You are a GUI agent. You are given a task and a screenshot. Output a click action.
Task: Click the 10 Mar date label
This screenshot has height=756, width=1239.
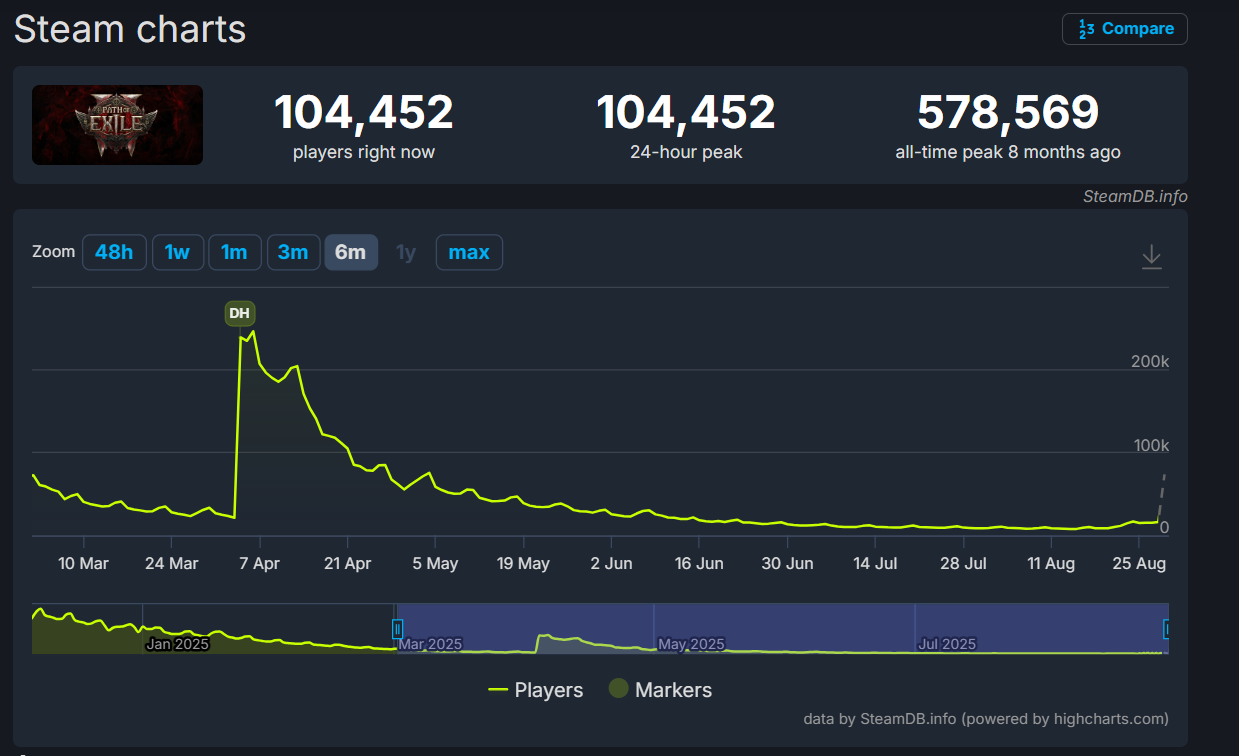(83, 564)
